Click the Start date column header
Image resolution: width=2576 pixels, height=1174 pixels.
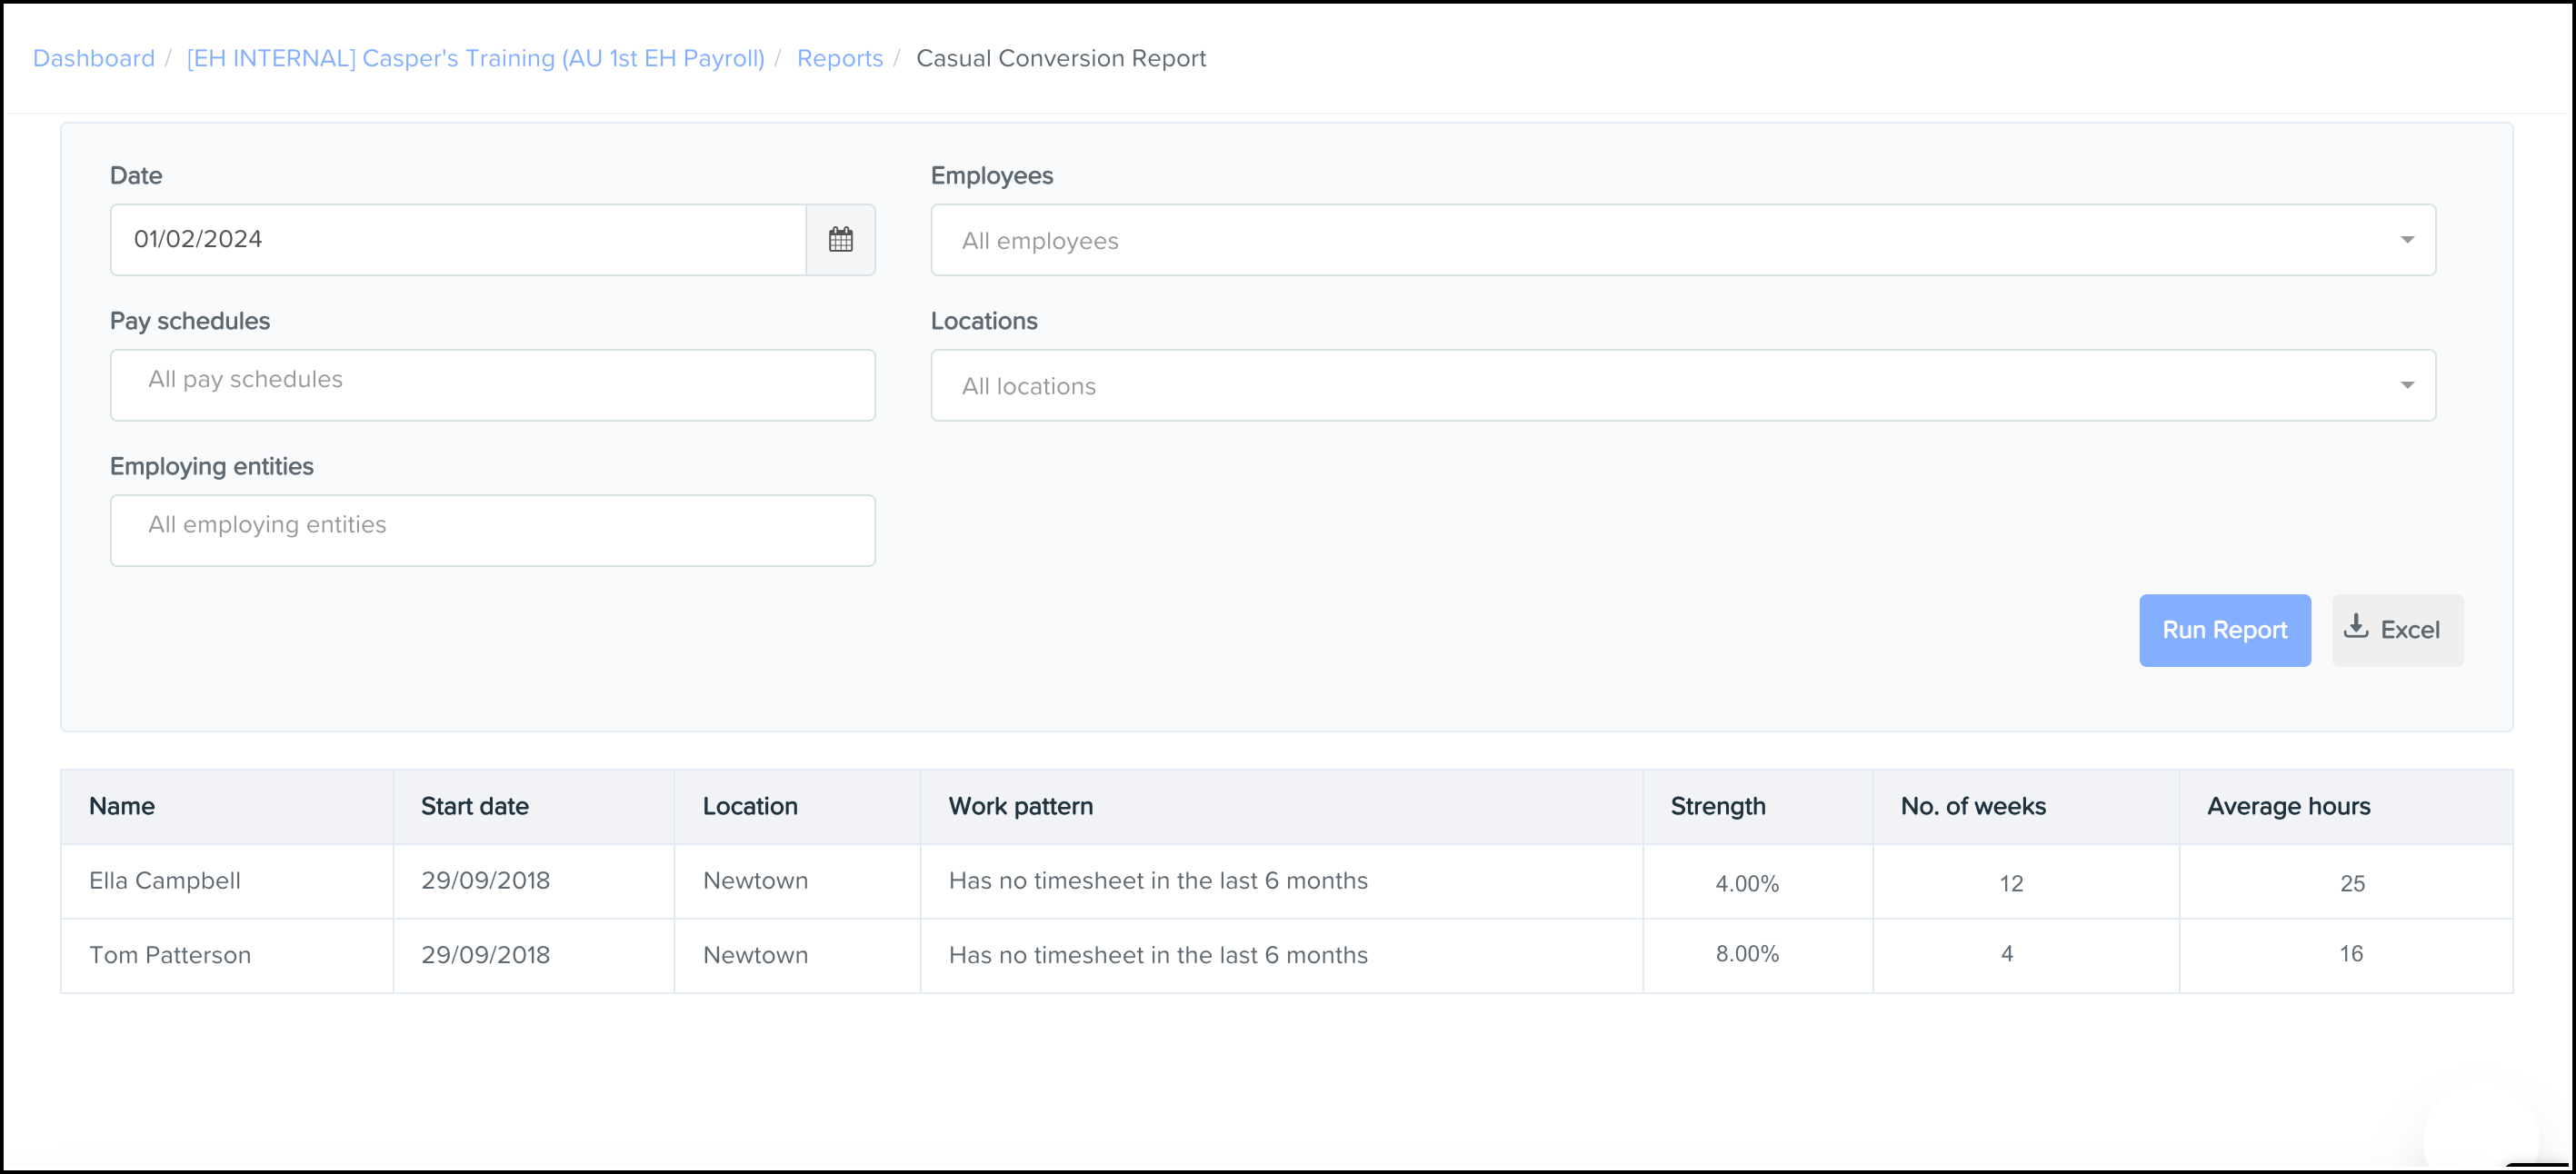[474, 806]
